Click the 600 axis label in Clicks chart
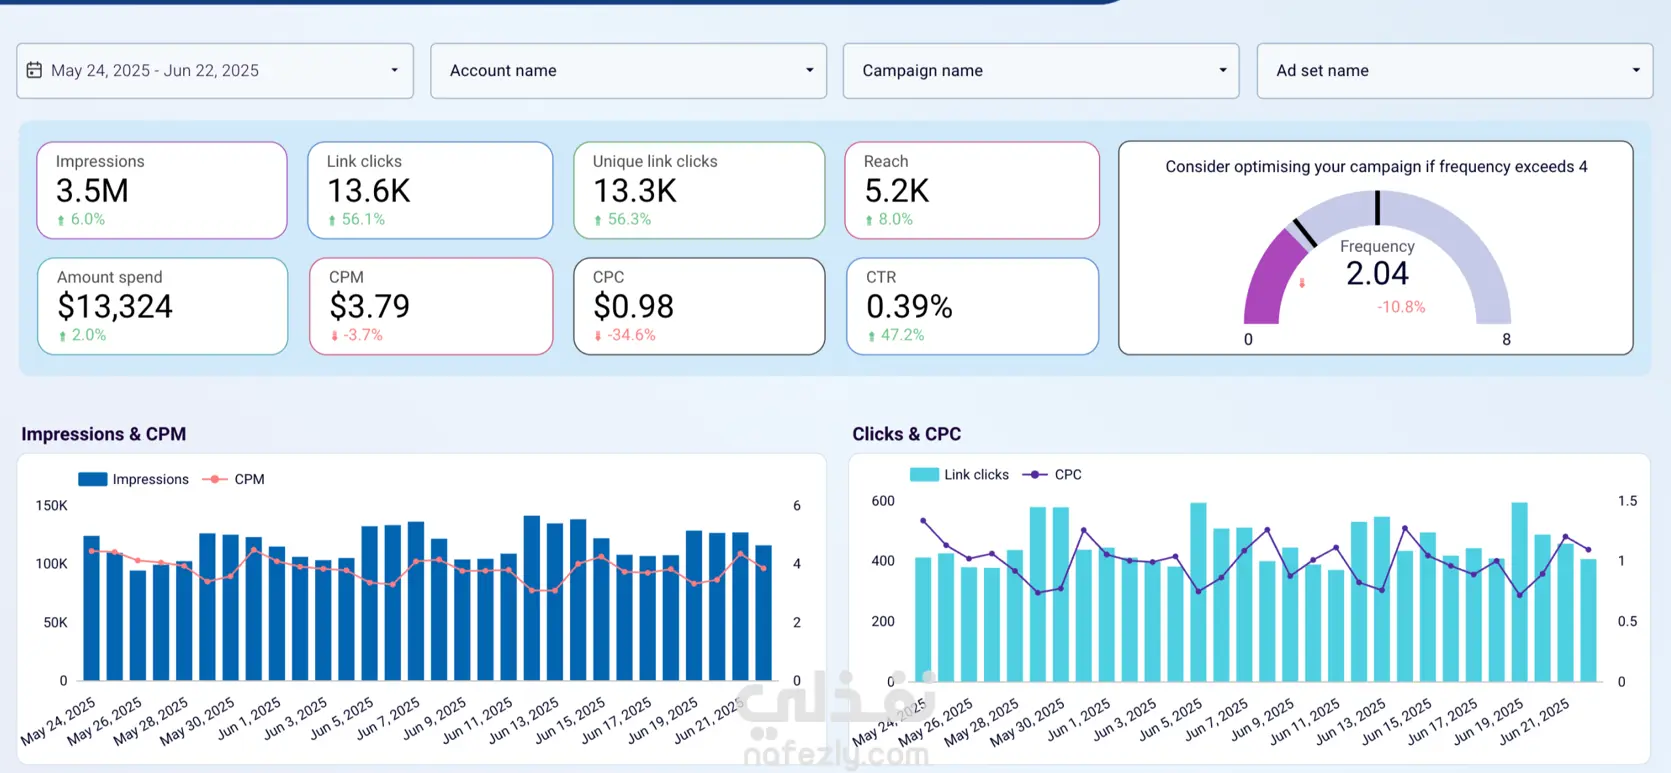 [883, 501]
